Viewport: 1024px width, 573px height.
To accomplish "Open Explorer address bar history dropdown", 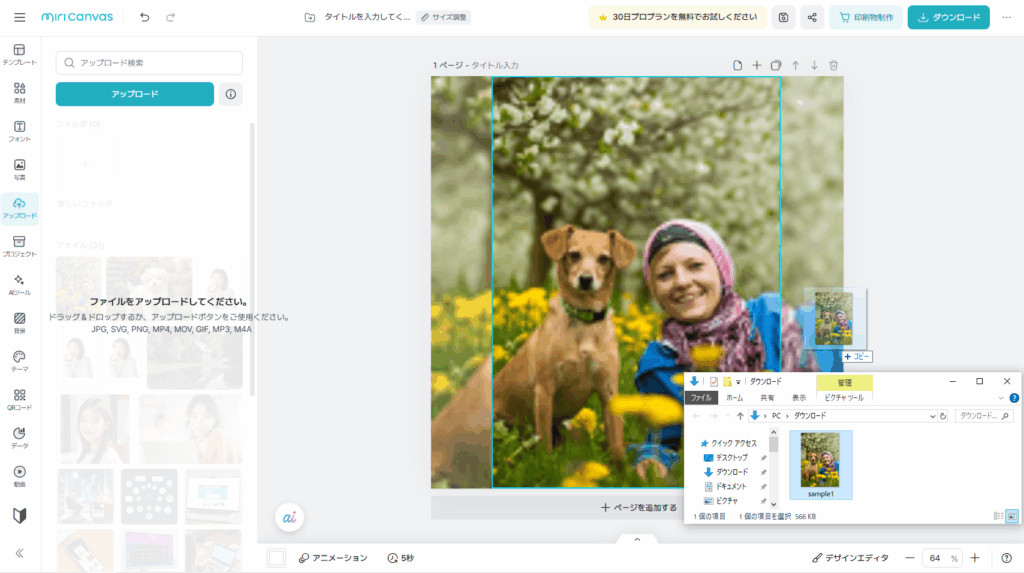I will (933, 416).
